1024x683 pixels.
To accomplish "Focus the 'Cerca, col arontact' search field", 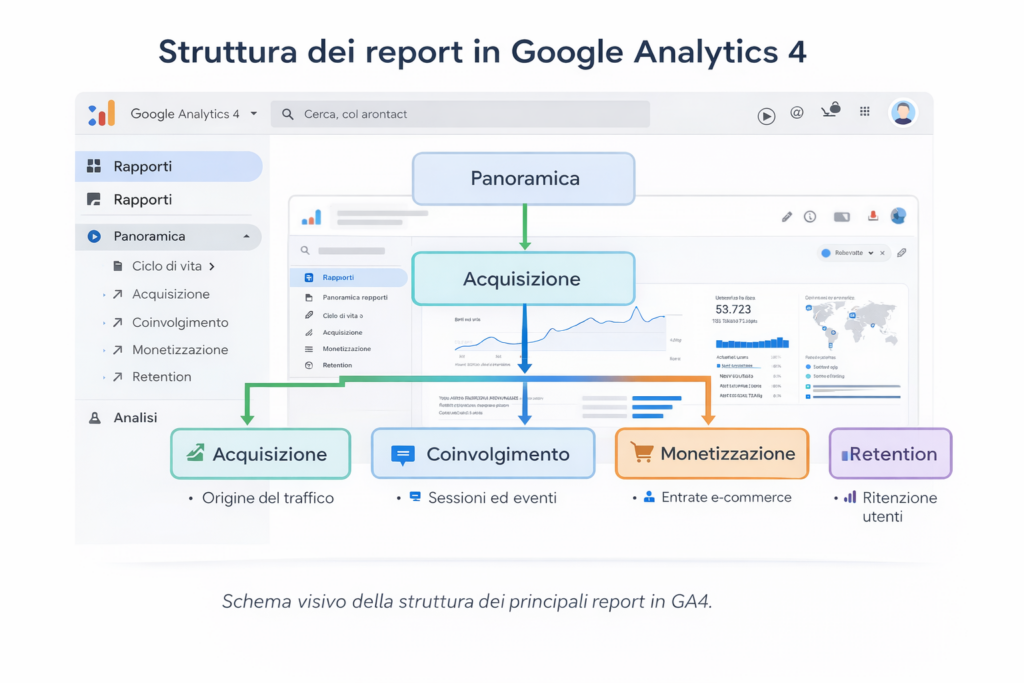I will pyautogui.click(x=460, y=114).
